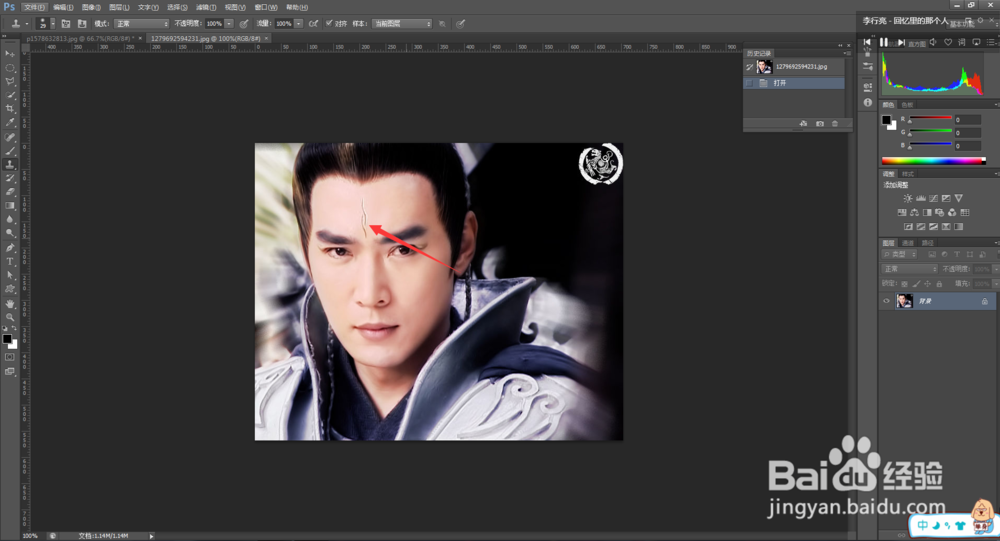
Task: Open the History panel flyout menu
Action: [848, 53]
